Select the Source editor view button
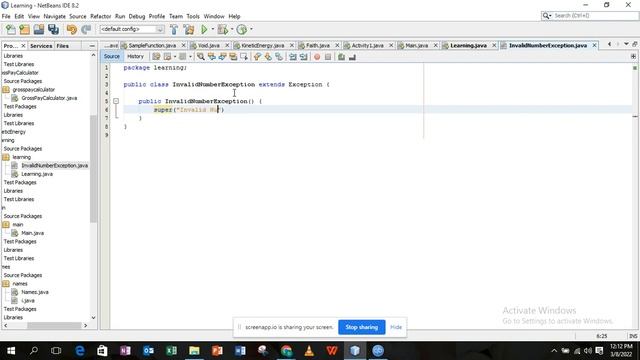Viewport: 640px width, 360px height. 111,57
